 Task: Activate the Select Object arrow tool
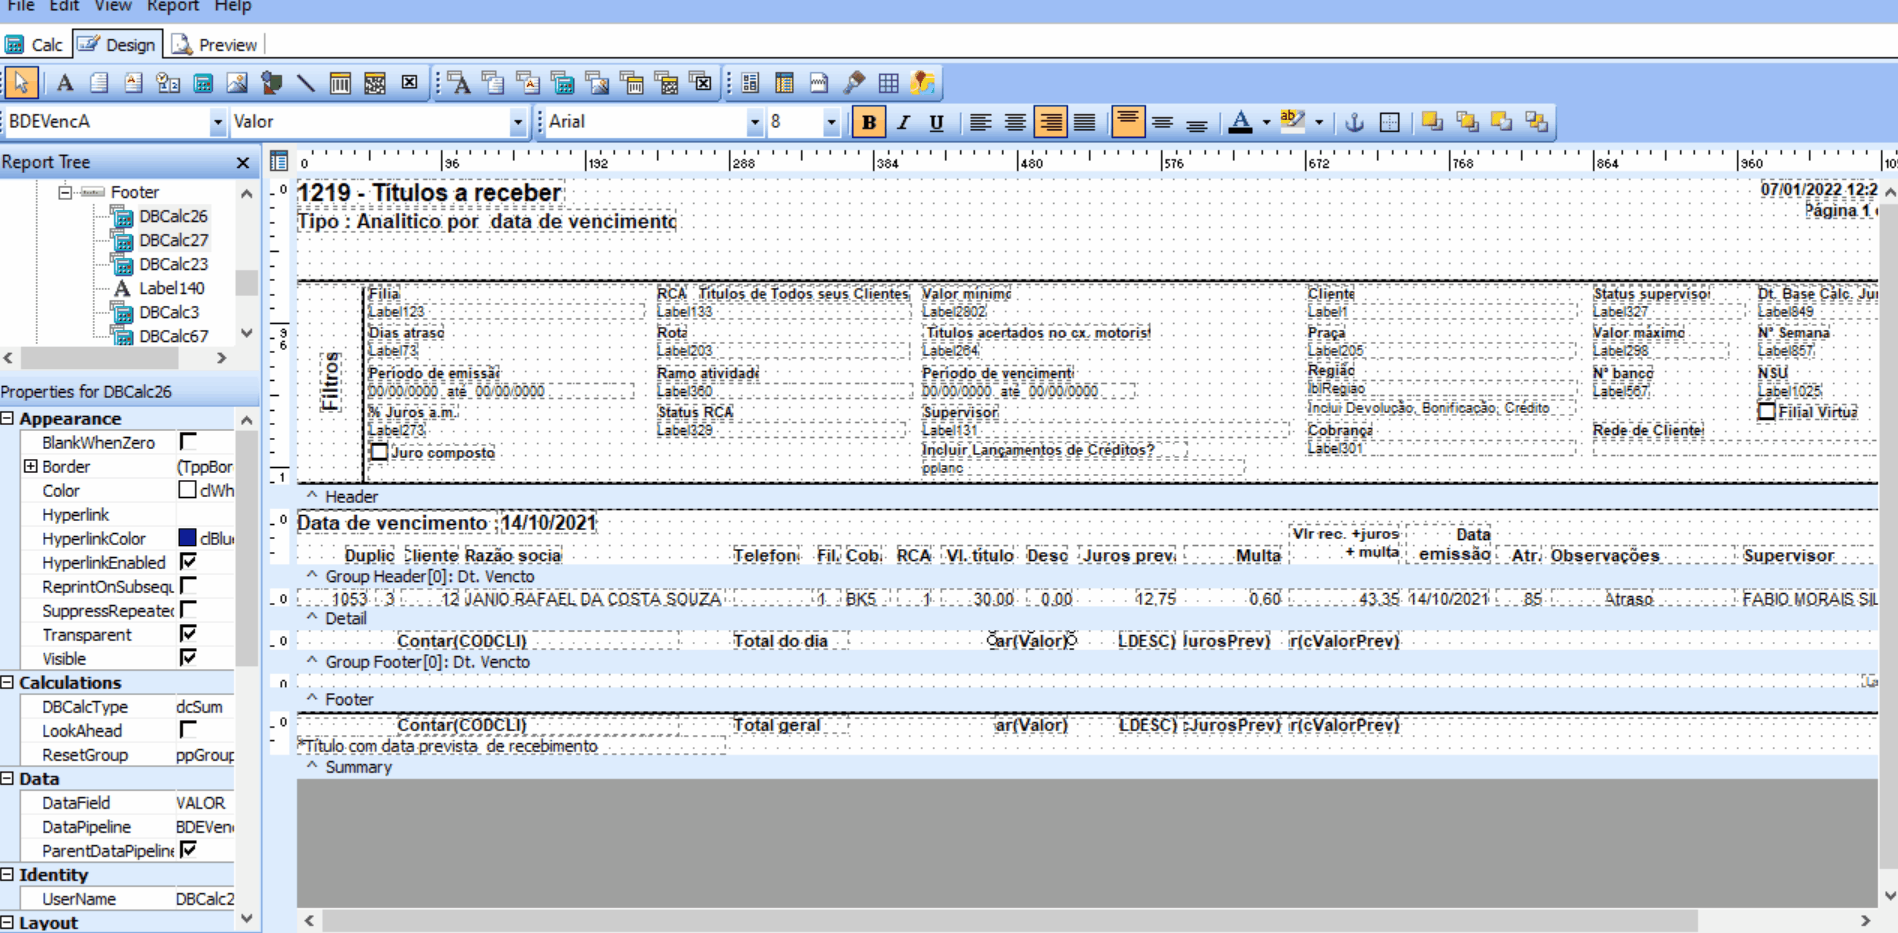pos(21,83)
